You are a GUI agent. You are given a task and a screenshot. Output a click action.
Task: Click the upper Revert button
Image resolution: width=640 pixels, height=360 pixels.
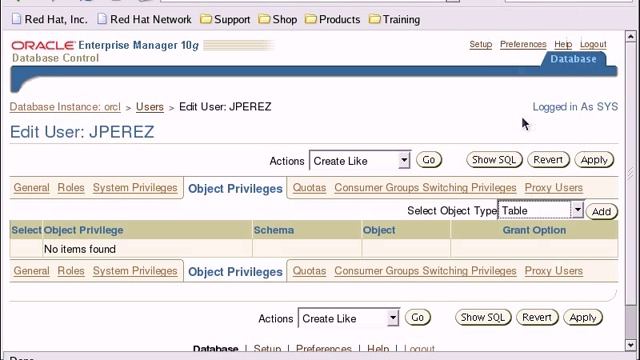pos(548,160)
